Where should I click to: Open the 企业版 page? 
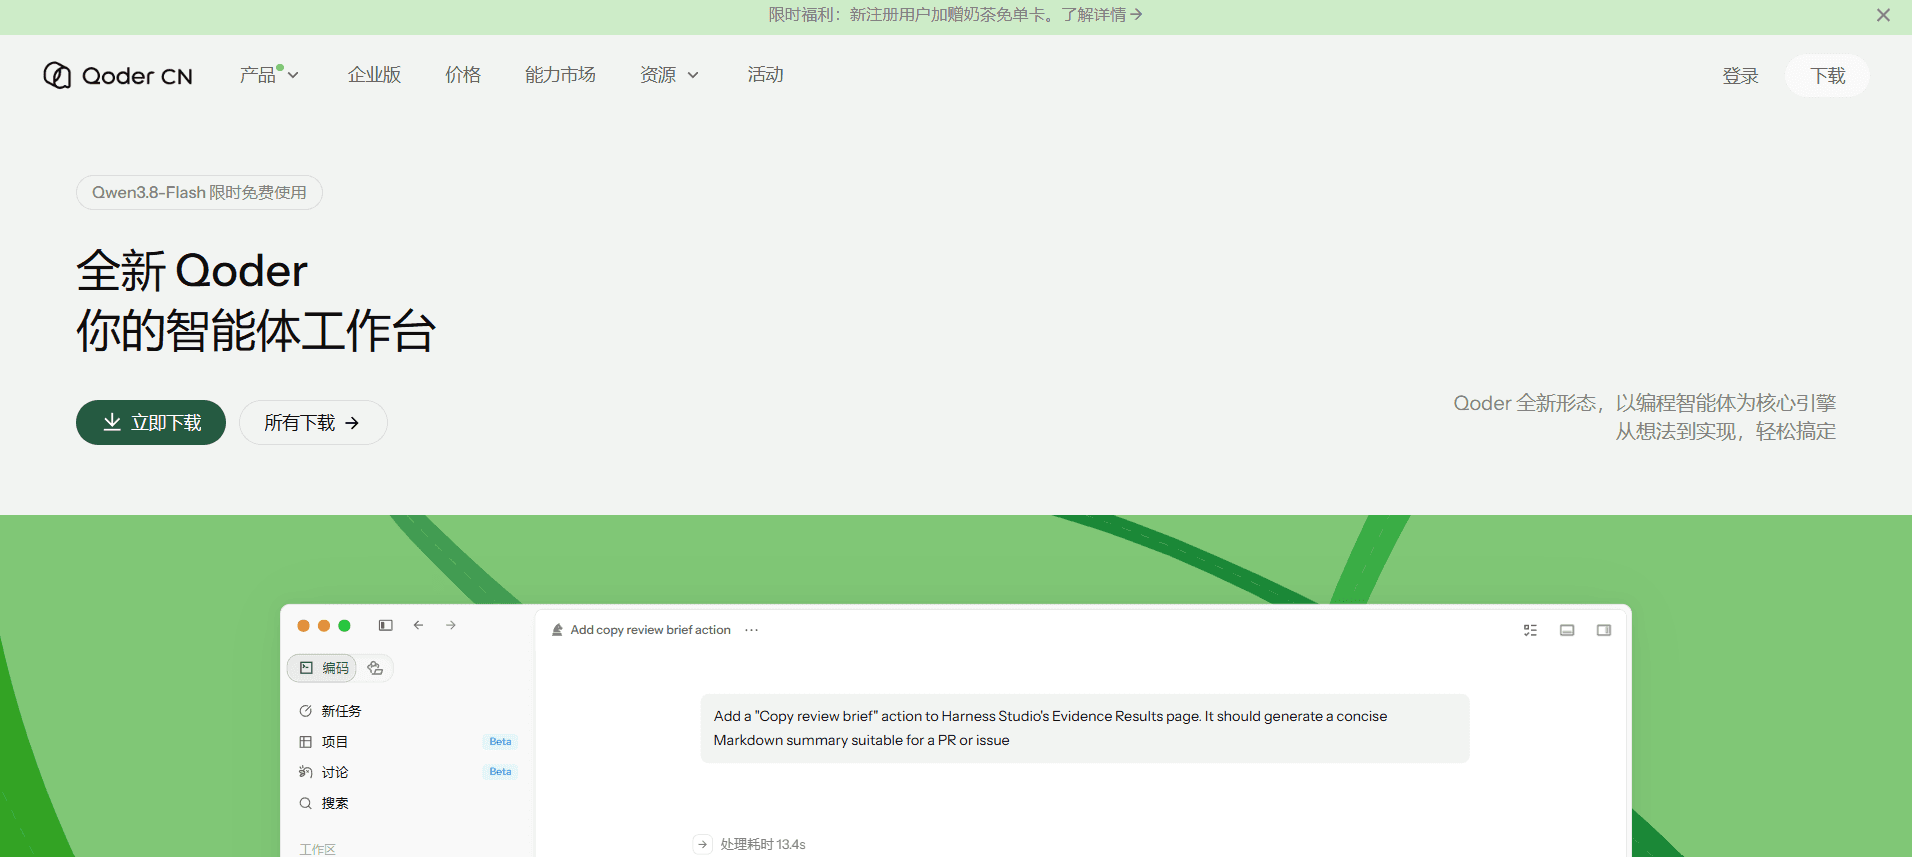374,75
